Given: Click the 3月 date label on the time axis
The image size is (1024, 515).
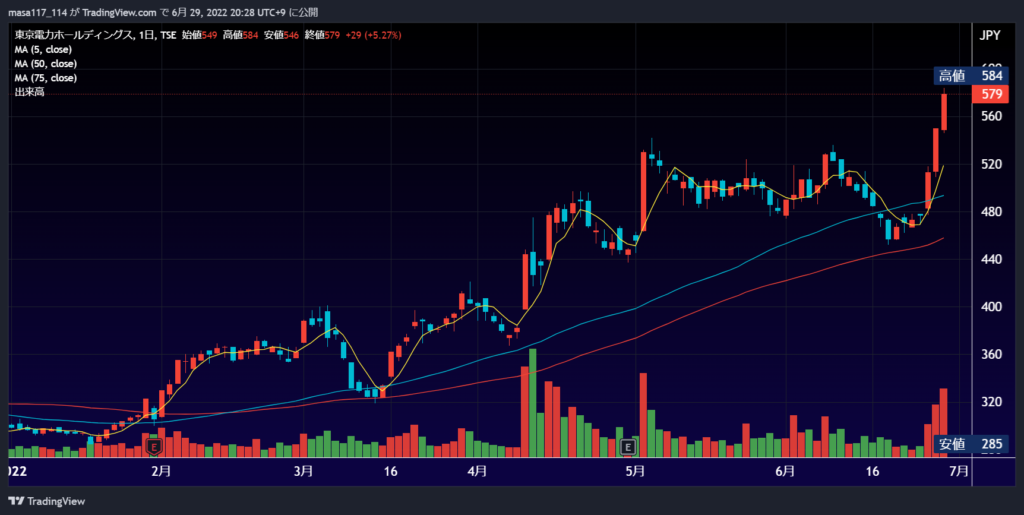Looking at the screenshot, I should click(303, 471).
